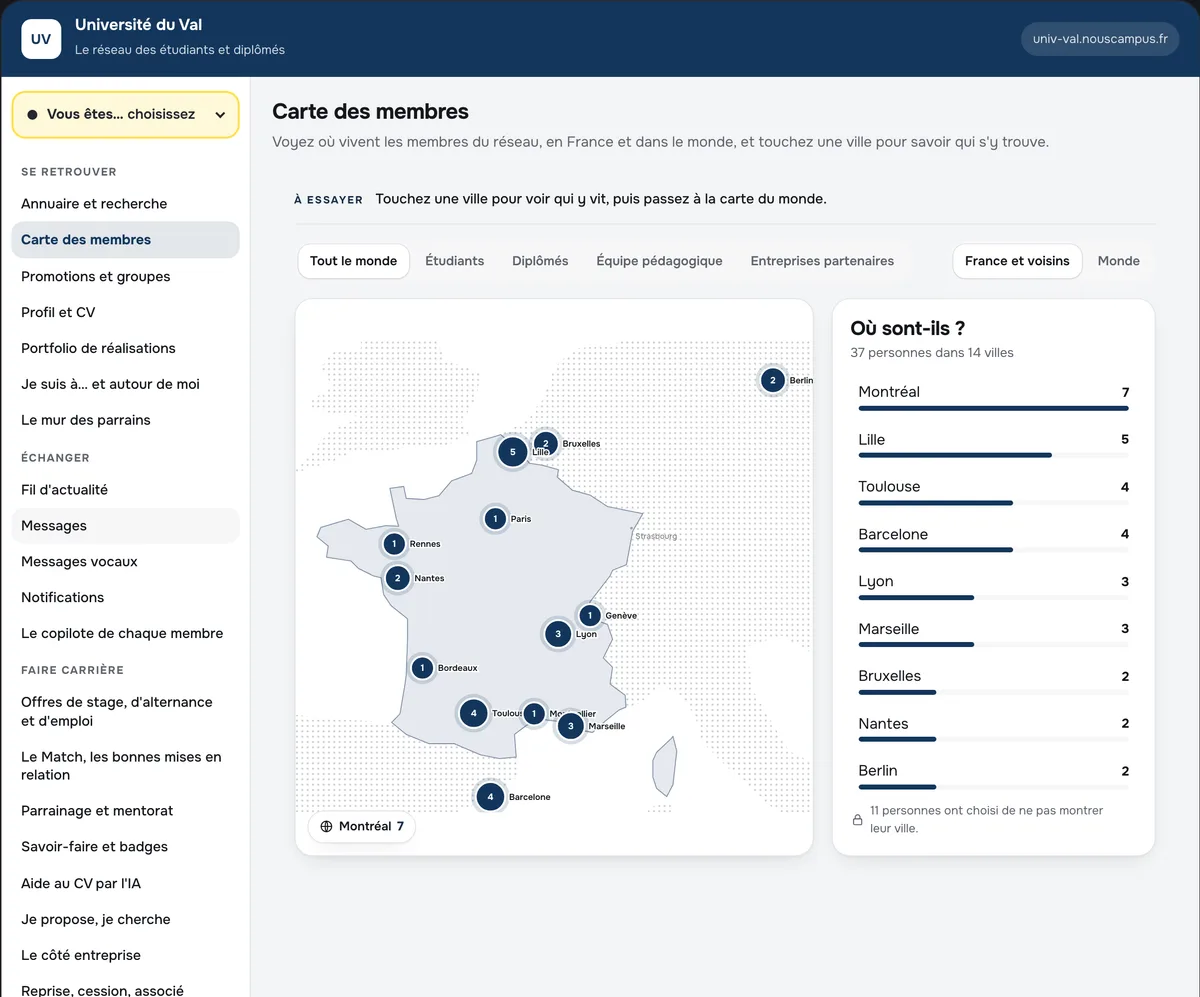Go to Le mur des parrains
This screenshot has width=1200, height=997.
point(125,420)
